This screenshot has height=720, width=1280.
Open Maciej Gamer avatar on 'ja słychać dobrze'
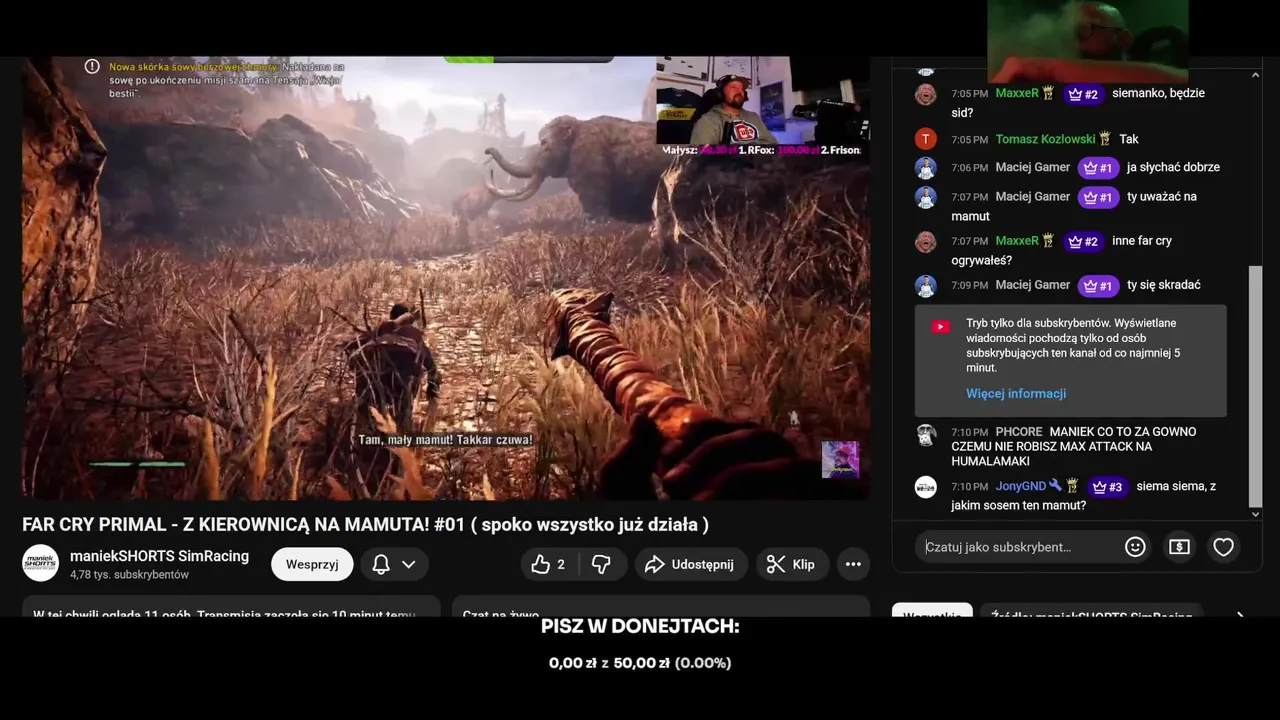coord(926,168)
